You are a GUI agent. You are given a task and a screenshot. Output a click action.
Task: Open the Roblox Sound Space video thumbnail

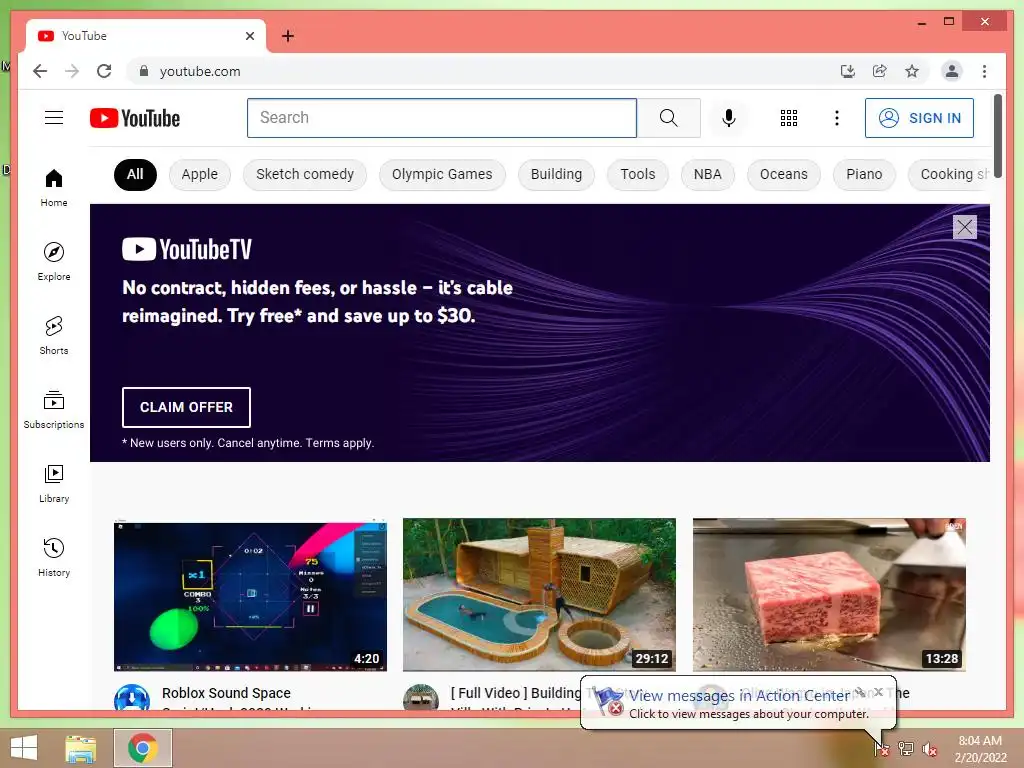[250, 595]
